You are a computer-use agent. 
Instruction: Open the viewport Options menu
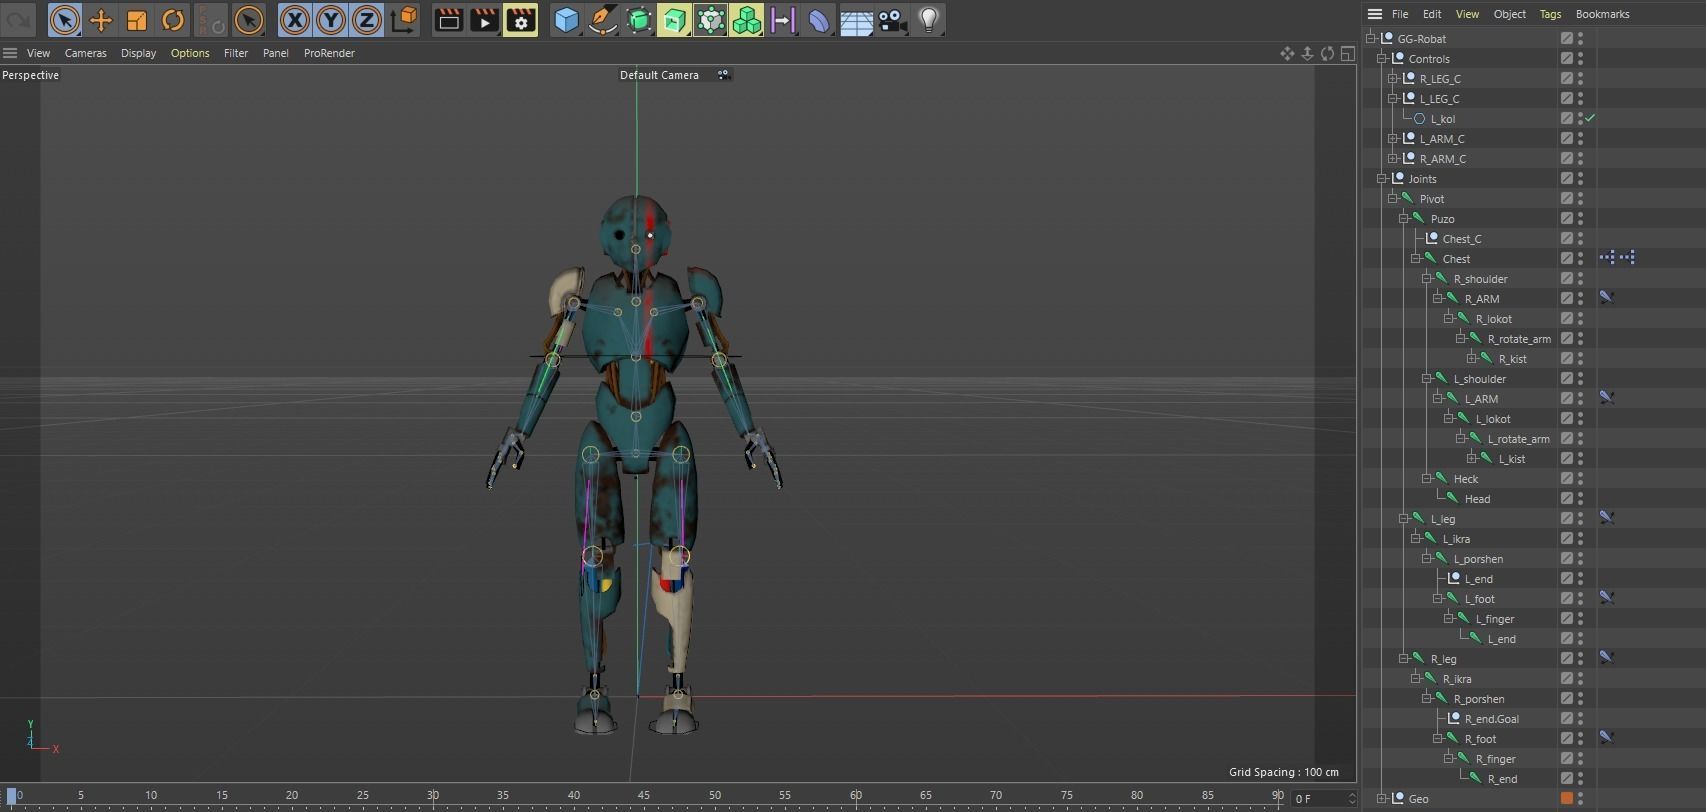tap(190, 53)
